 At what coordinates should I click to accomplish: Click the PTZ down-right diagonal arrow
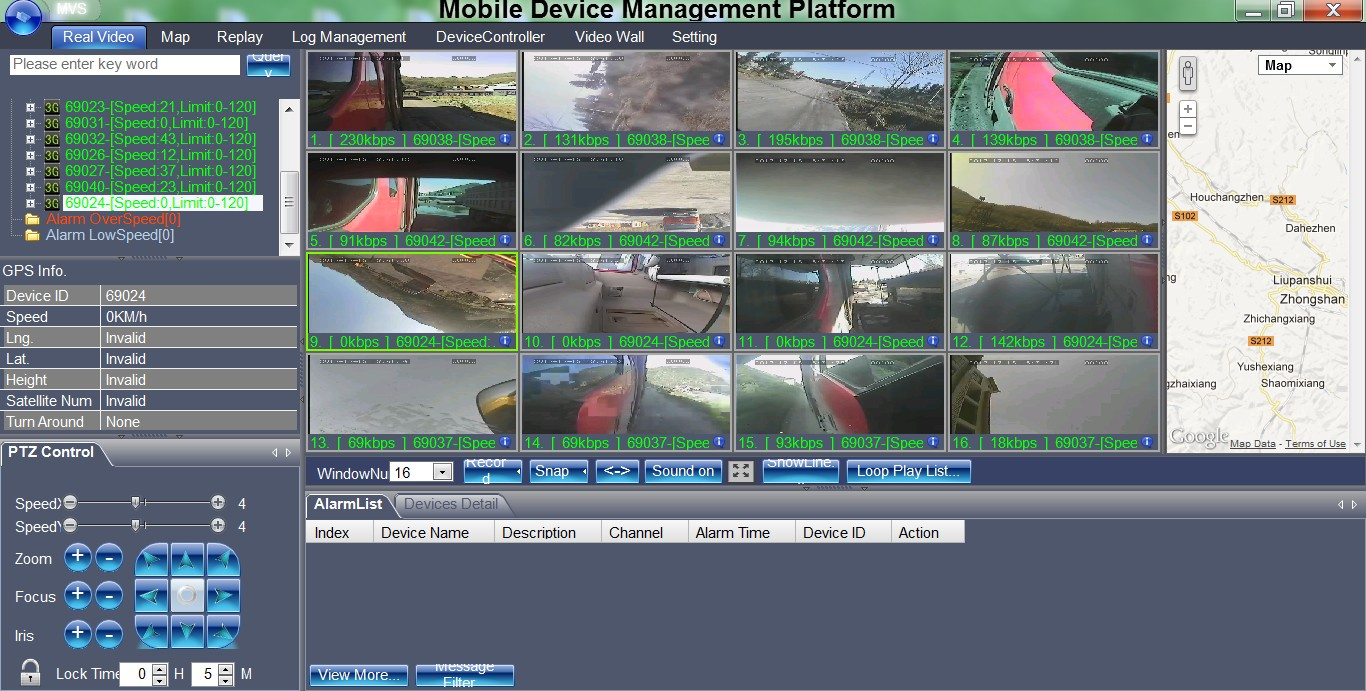click(x=223, y=632)
